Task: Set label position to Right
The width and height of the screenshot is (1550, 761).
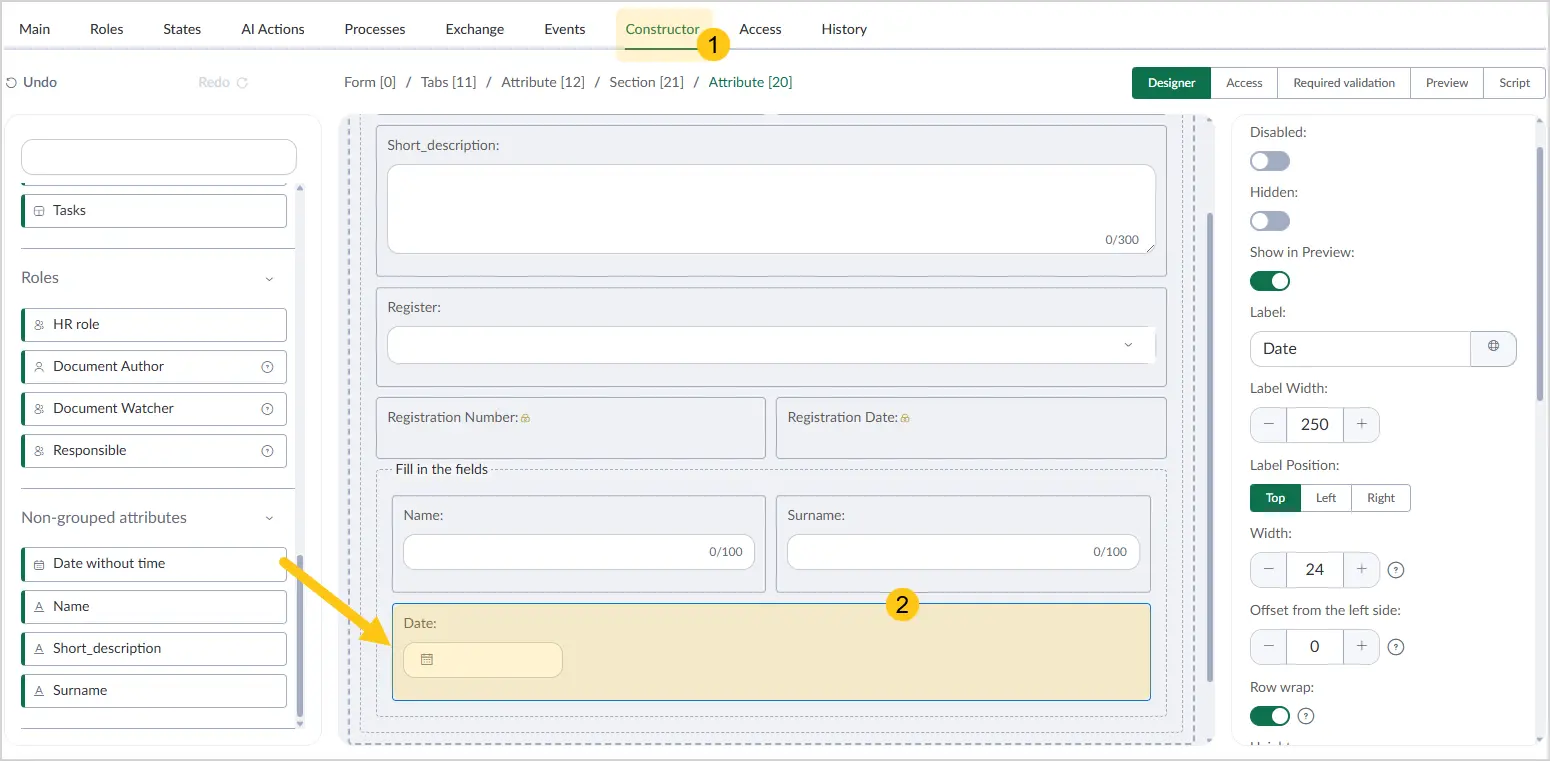Action: tap(1381, 498)
